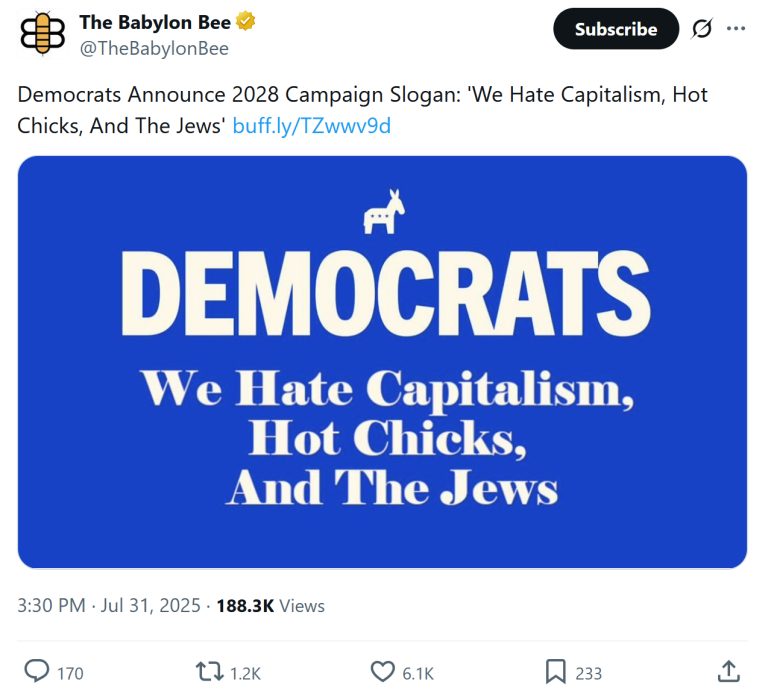Click the 6.1K likes count

[x=418, y=673]
